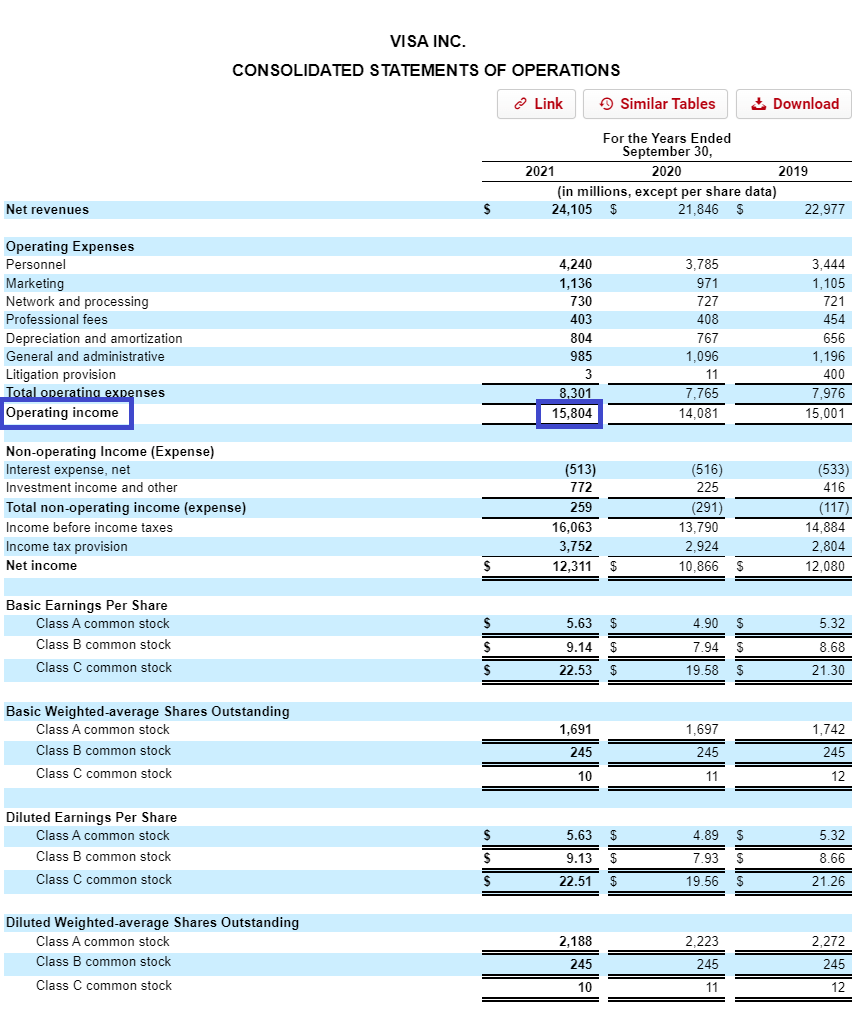Image resolution: width=856 pixels, height=1014 pixels.
Task: Click the Basic Earnings Per Share heading
Action: (87, 605)
